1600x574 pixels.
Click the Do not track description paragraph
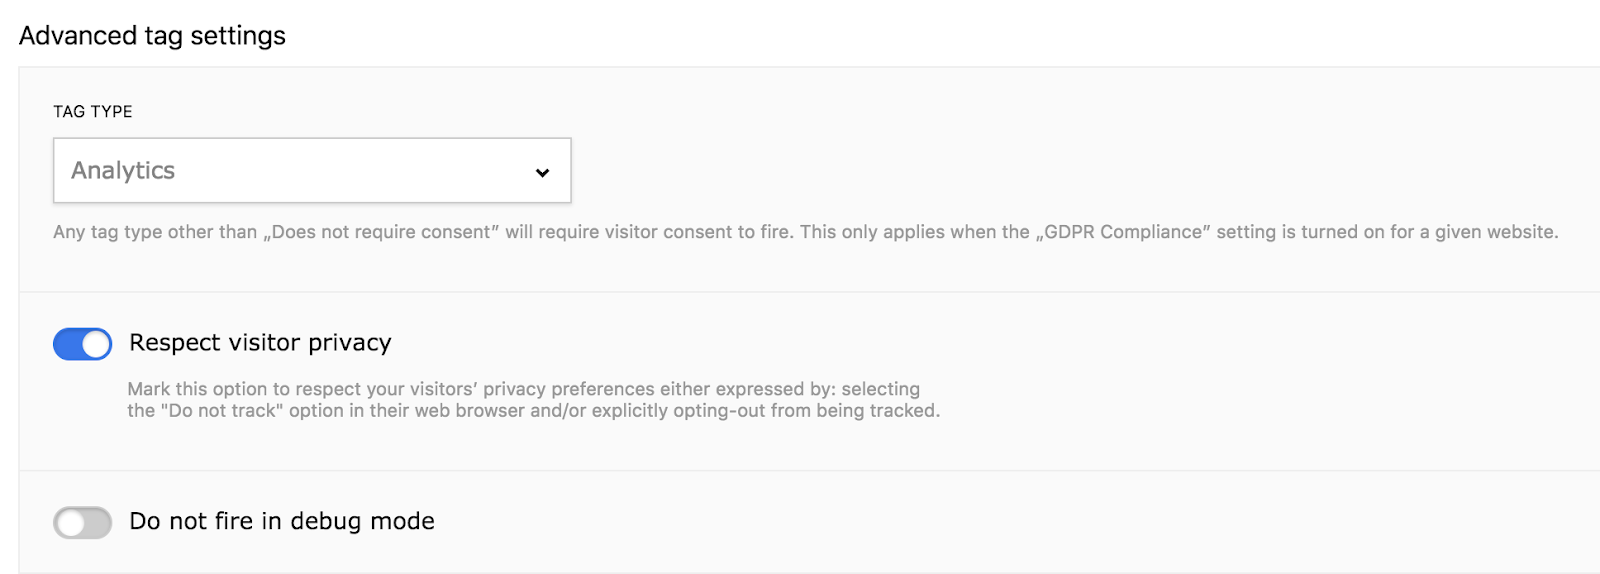(533, 400)
